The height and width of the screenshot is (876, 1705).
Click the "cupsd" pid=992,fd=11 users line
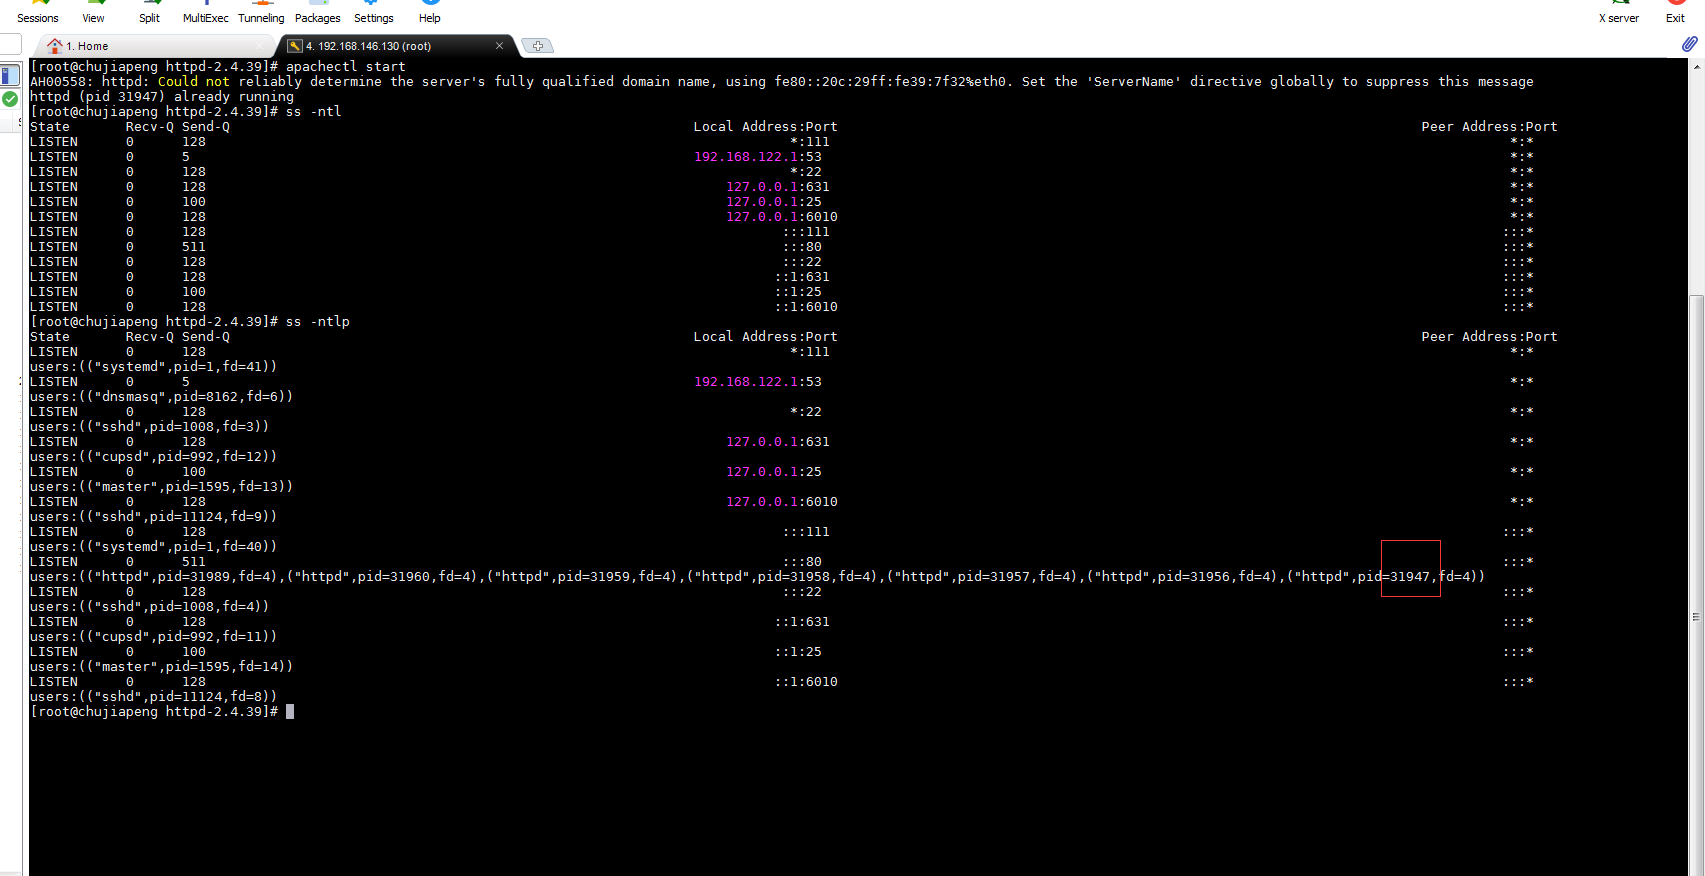pyautogui.click(x=154, y=637)
